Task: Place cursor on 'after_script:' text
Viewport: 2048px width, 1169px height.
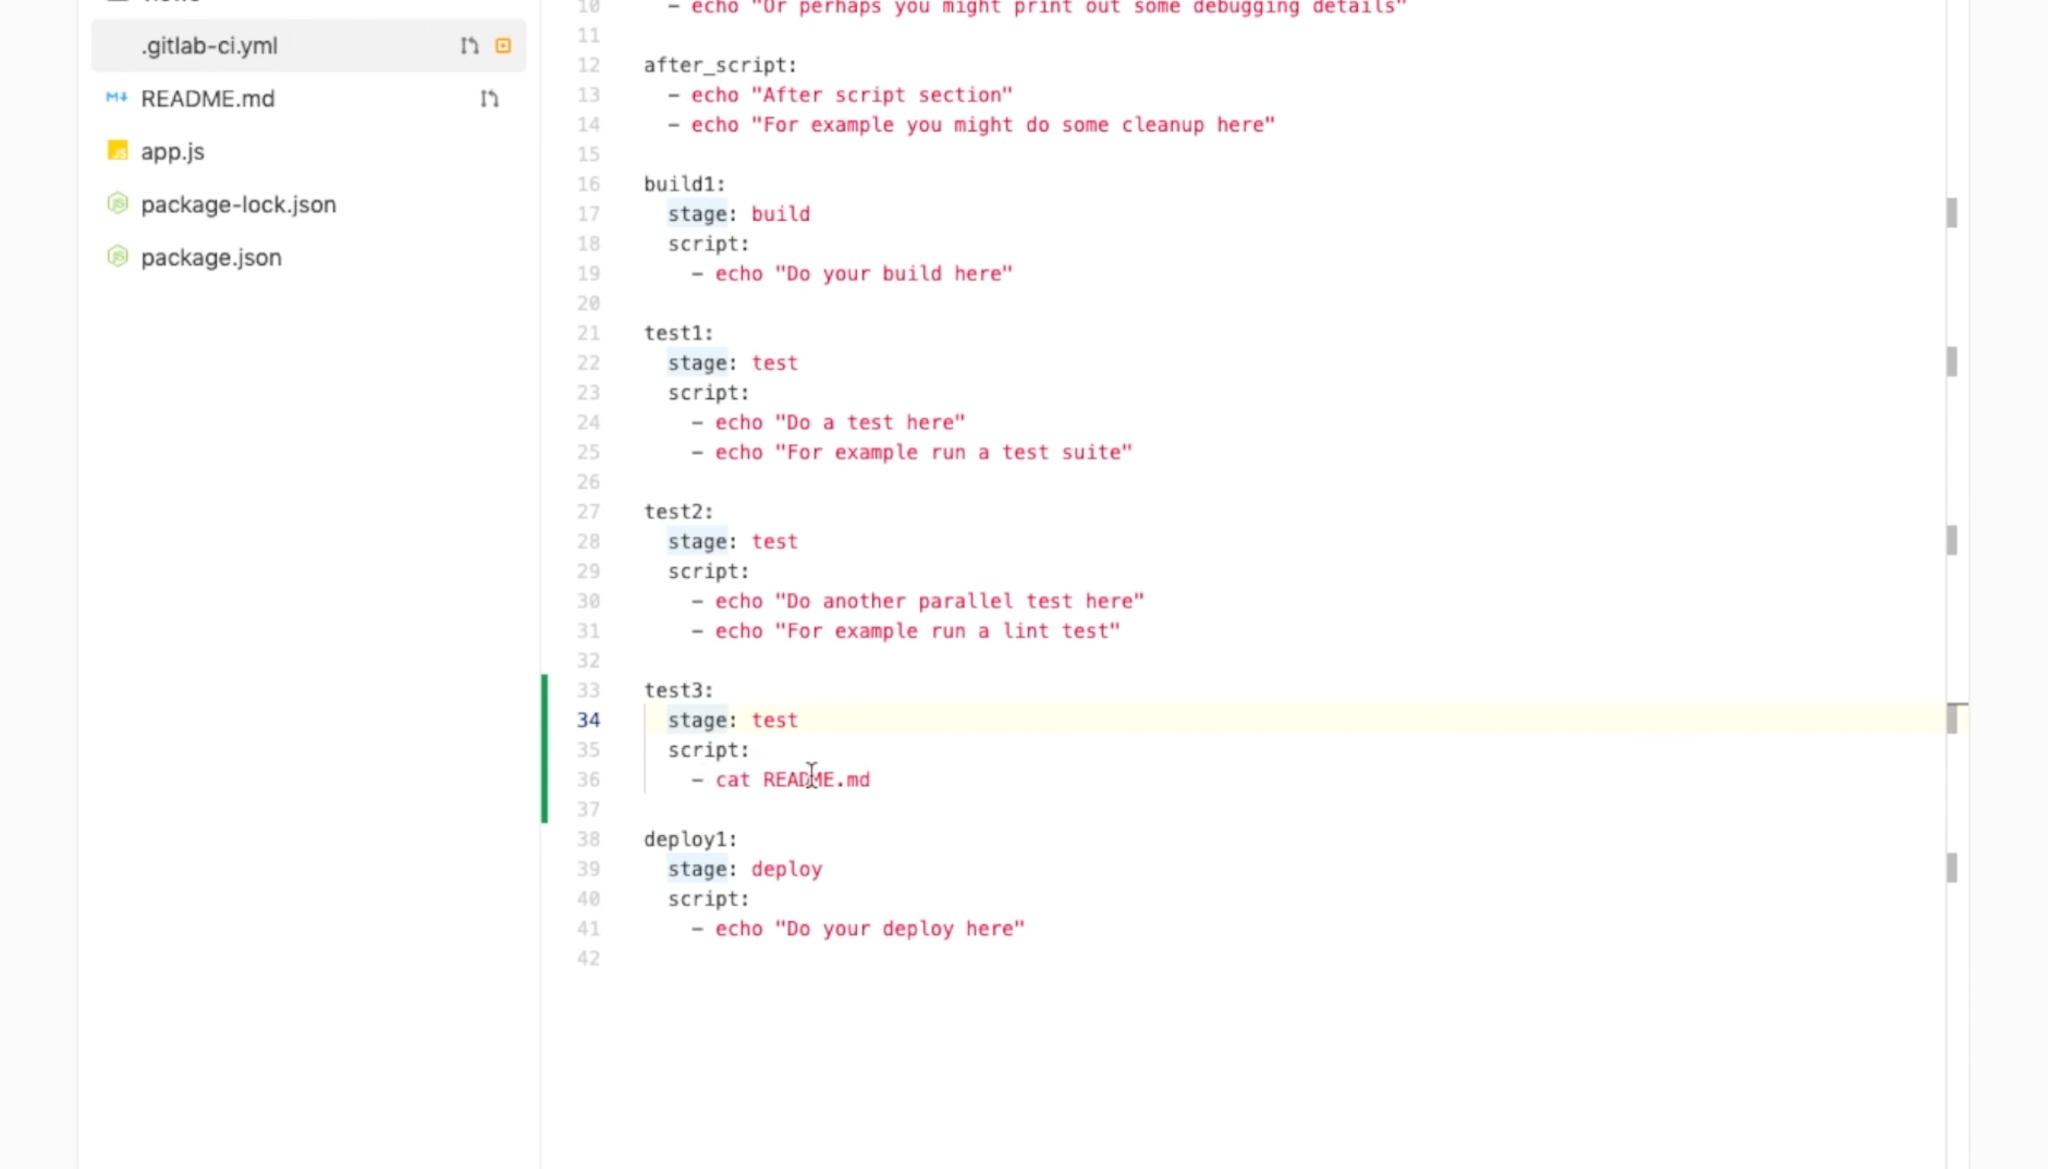Action: [x=720, y=65]
